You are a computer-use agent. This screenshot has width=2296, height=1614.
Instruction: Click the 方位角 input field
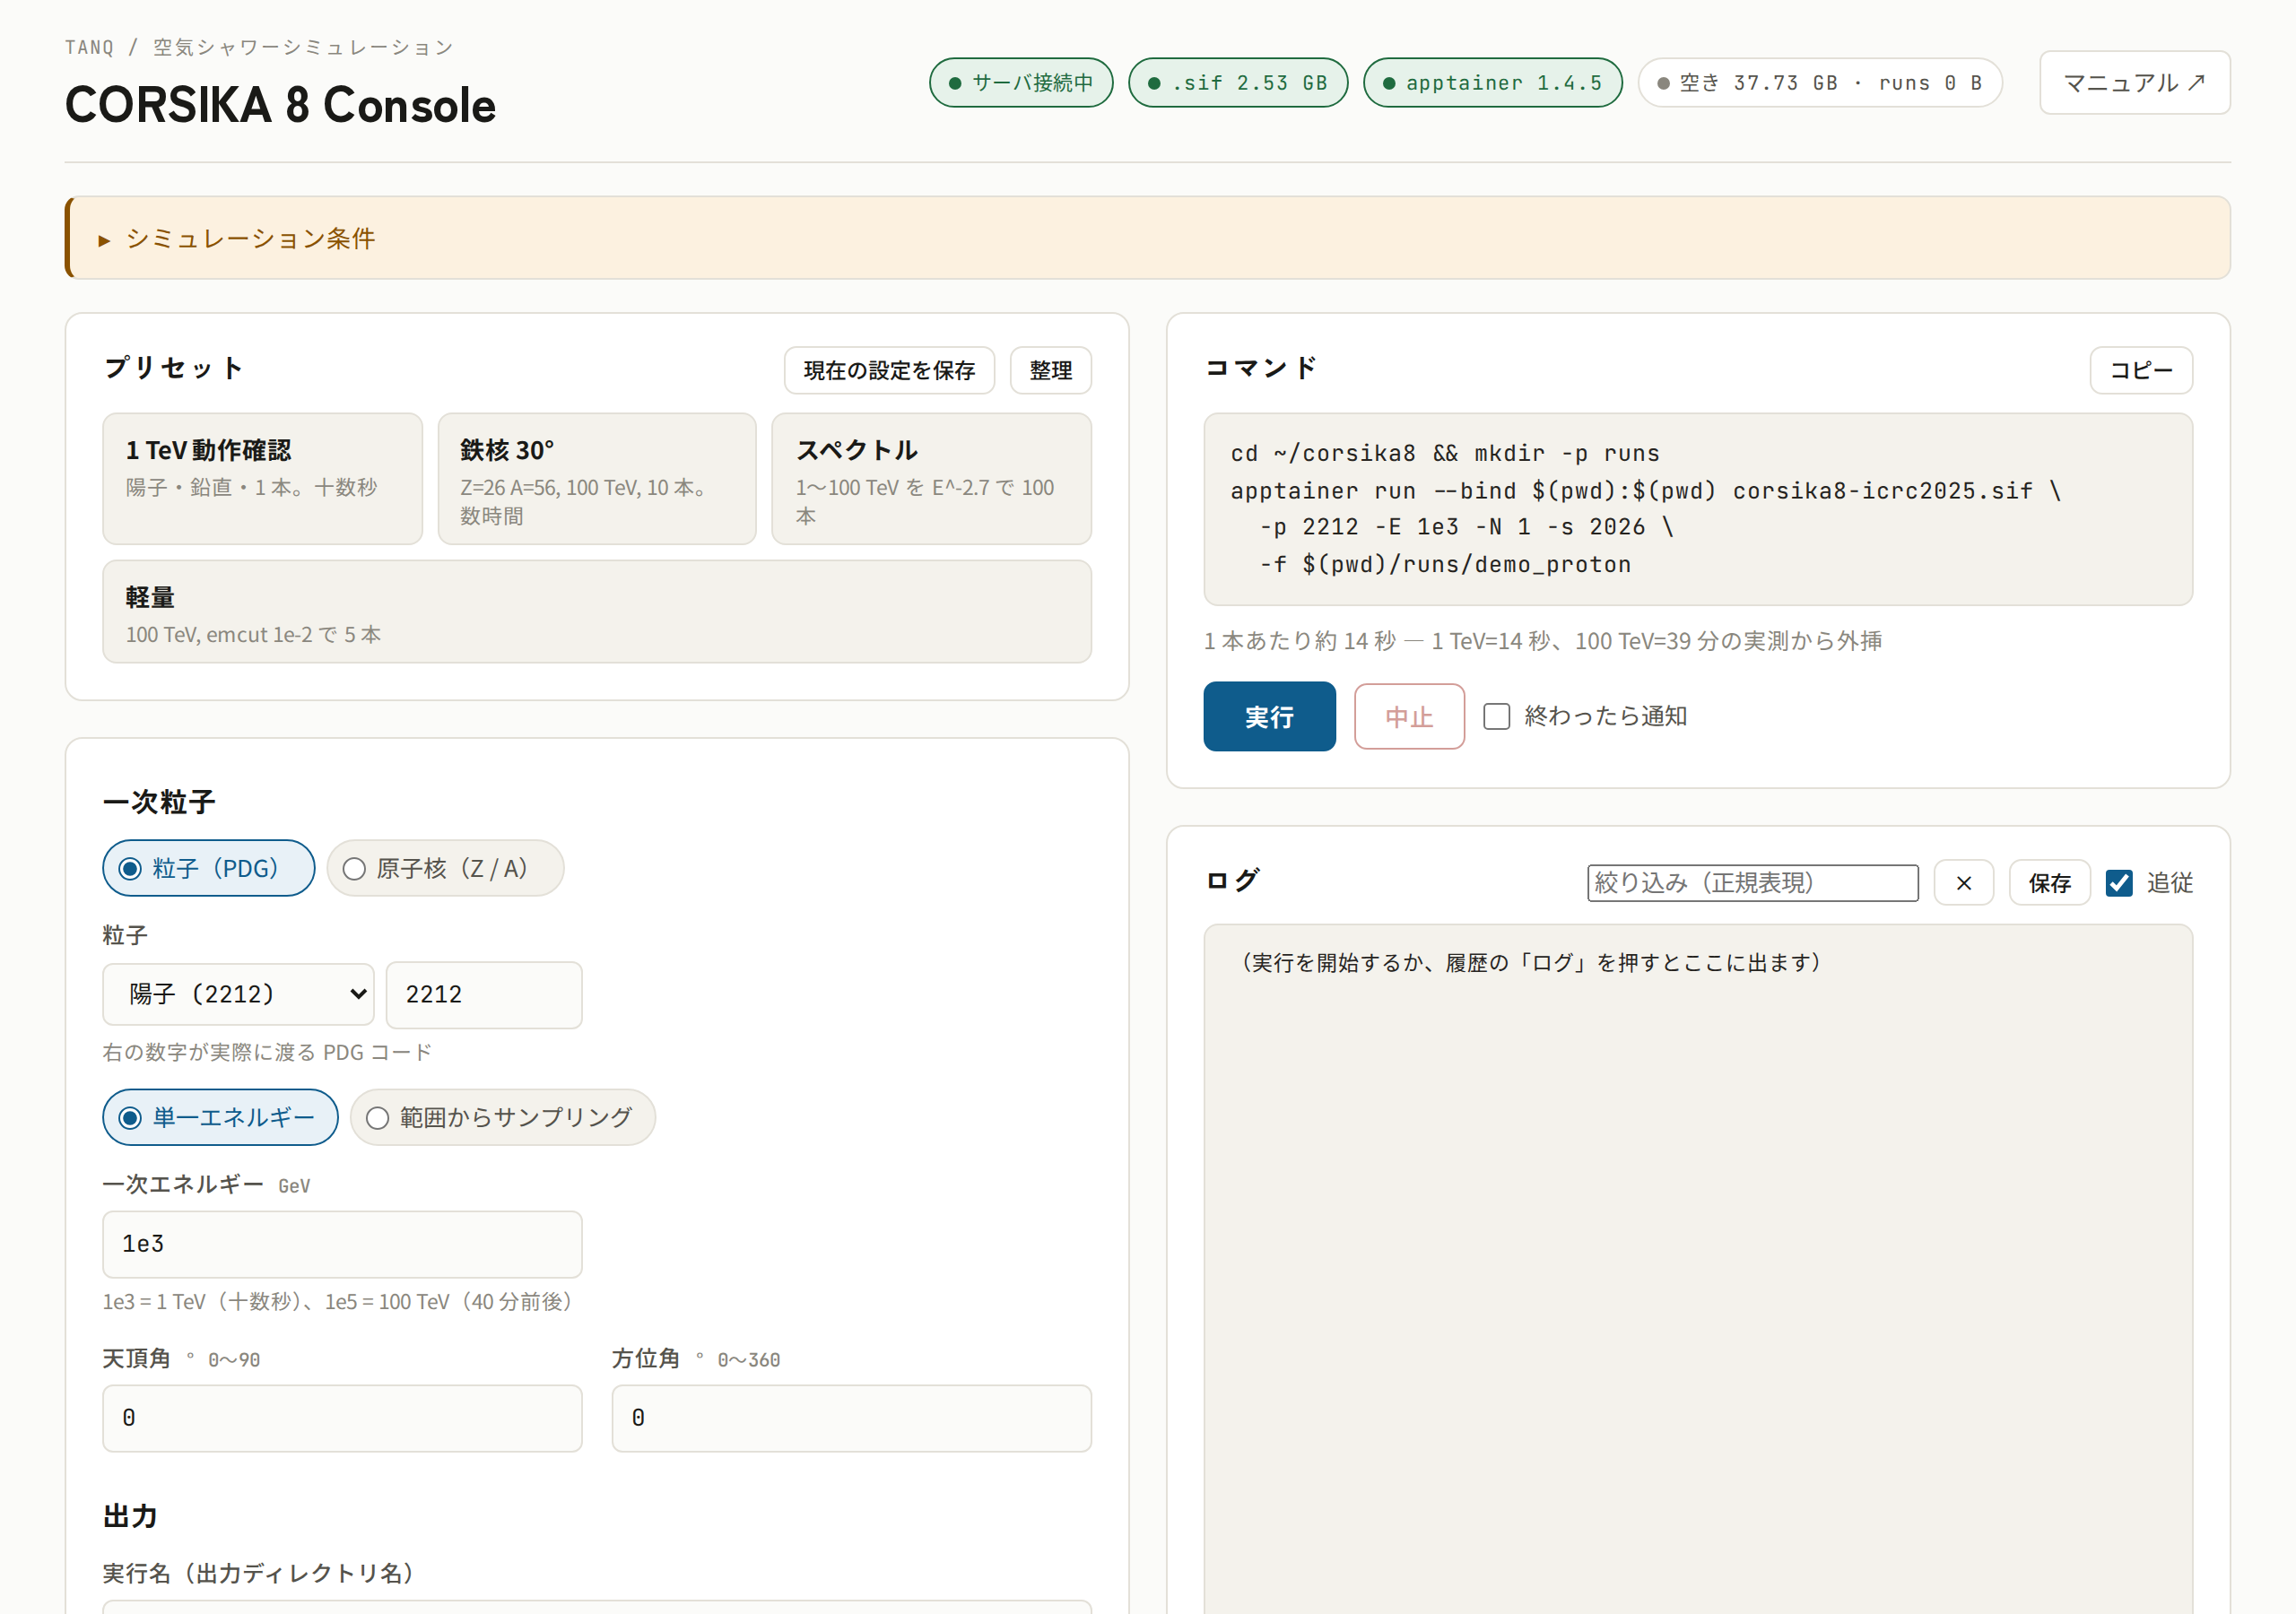click(x=851, y=1418)
